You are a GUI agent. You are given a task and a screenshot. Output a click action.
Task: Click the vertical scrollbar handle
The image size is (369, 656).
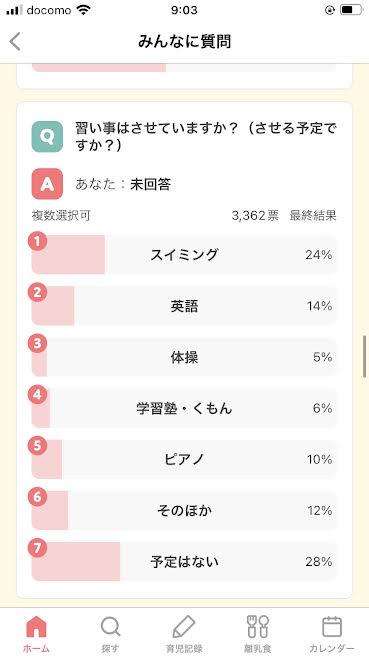point(365,356)
